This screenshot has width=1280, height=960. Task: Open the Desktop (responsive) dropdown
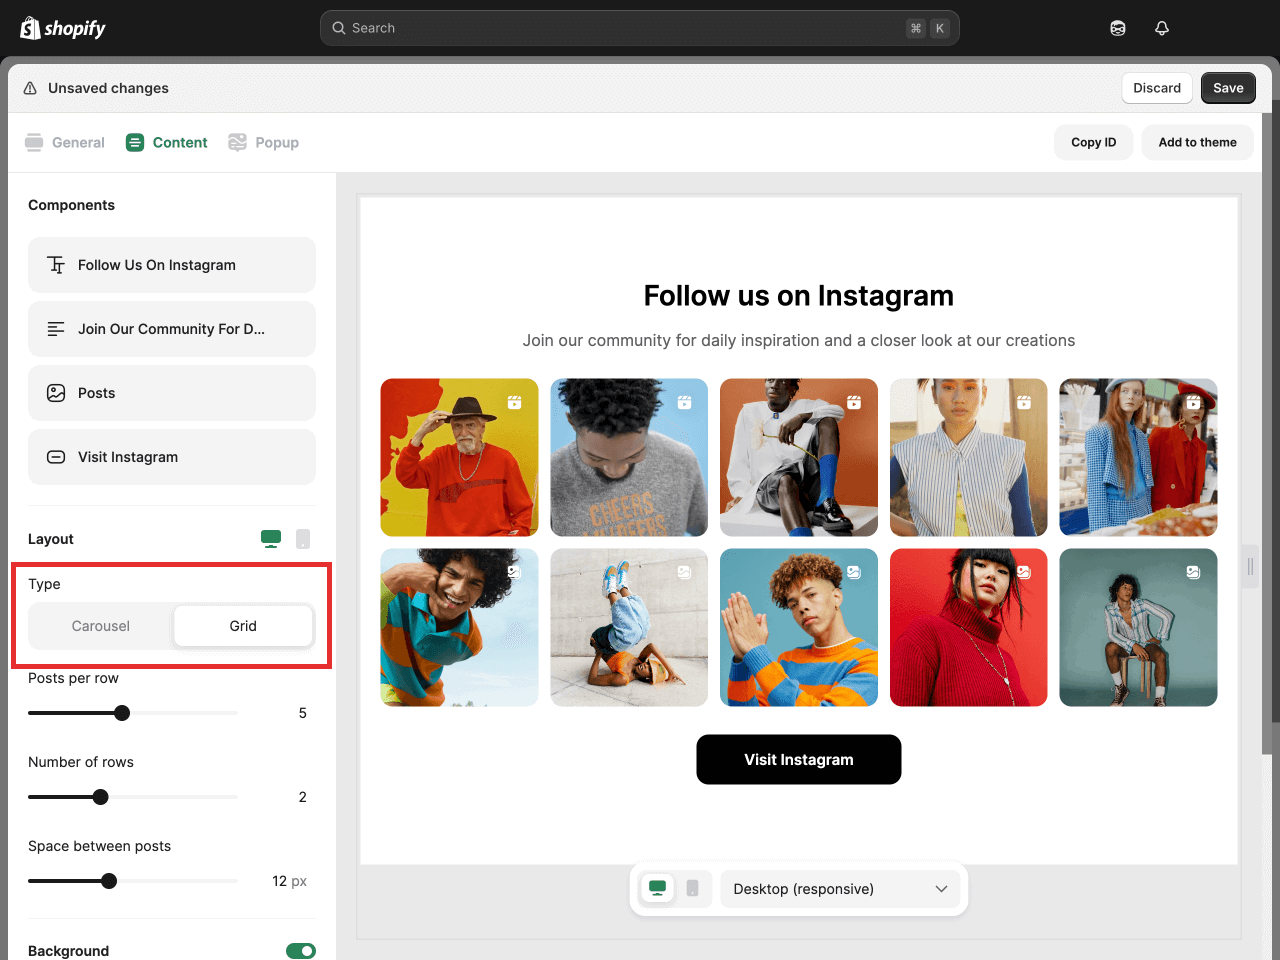tap(840, 888)
